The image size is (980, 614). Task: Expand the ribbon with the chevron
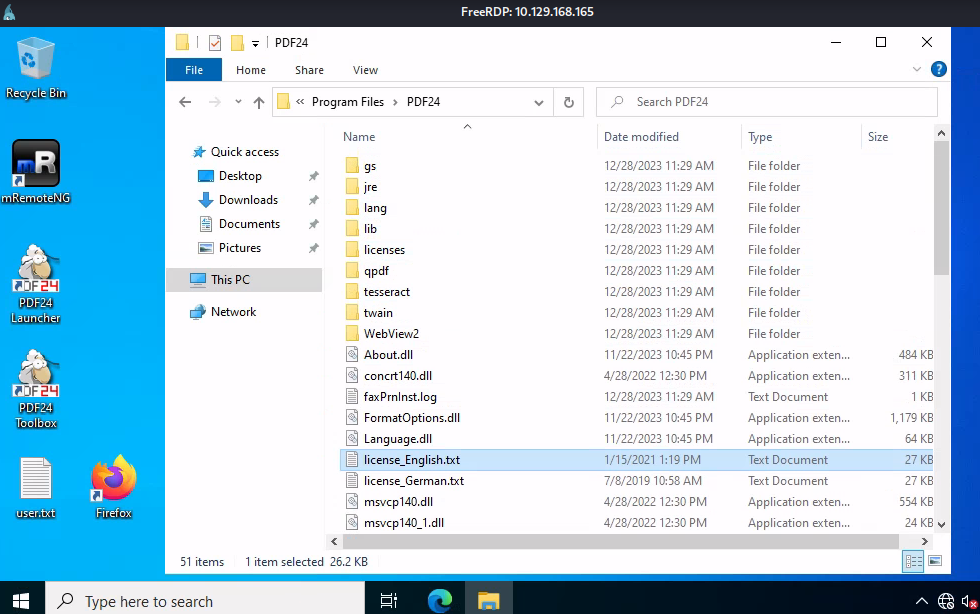(x=917, y=70)
